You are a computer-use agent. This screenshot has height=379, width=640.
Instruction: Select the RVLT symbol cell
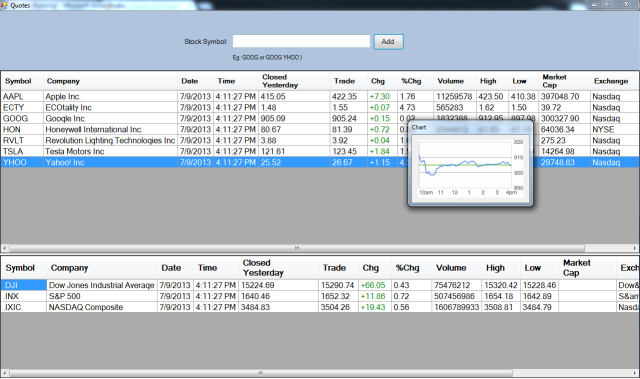[22, 141]
